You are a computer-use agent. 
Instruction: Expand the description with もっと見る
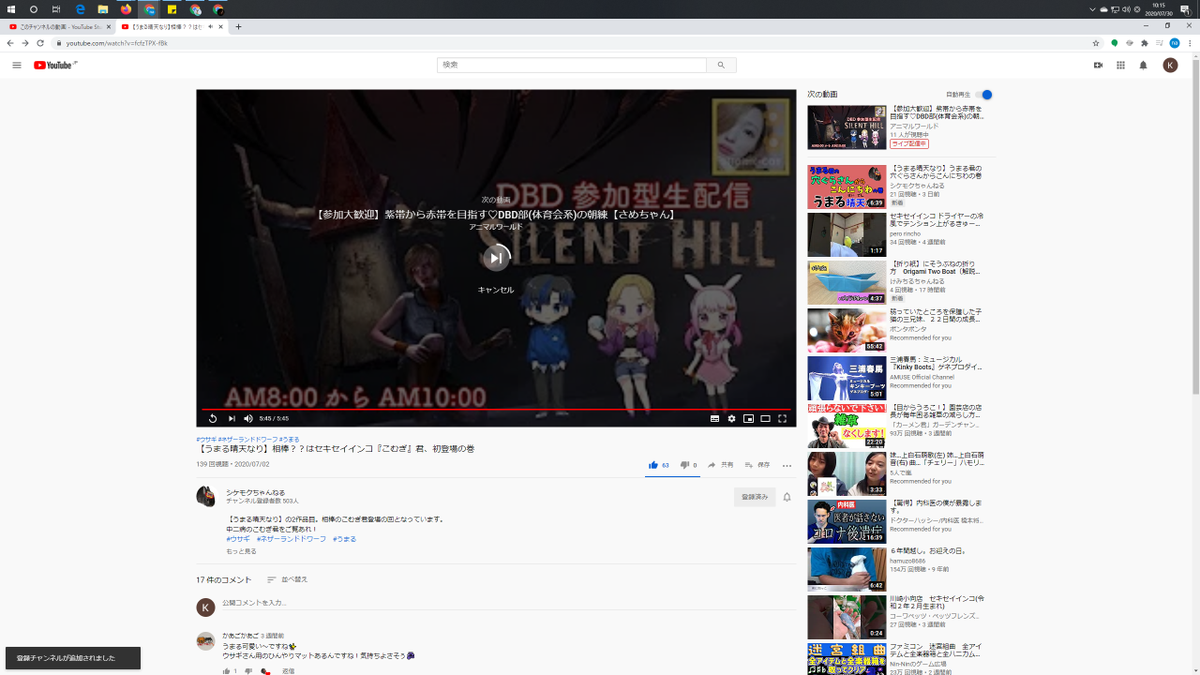click(x=241, y=551)
